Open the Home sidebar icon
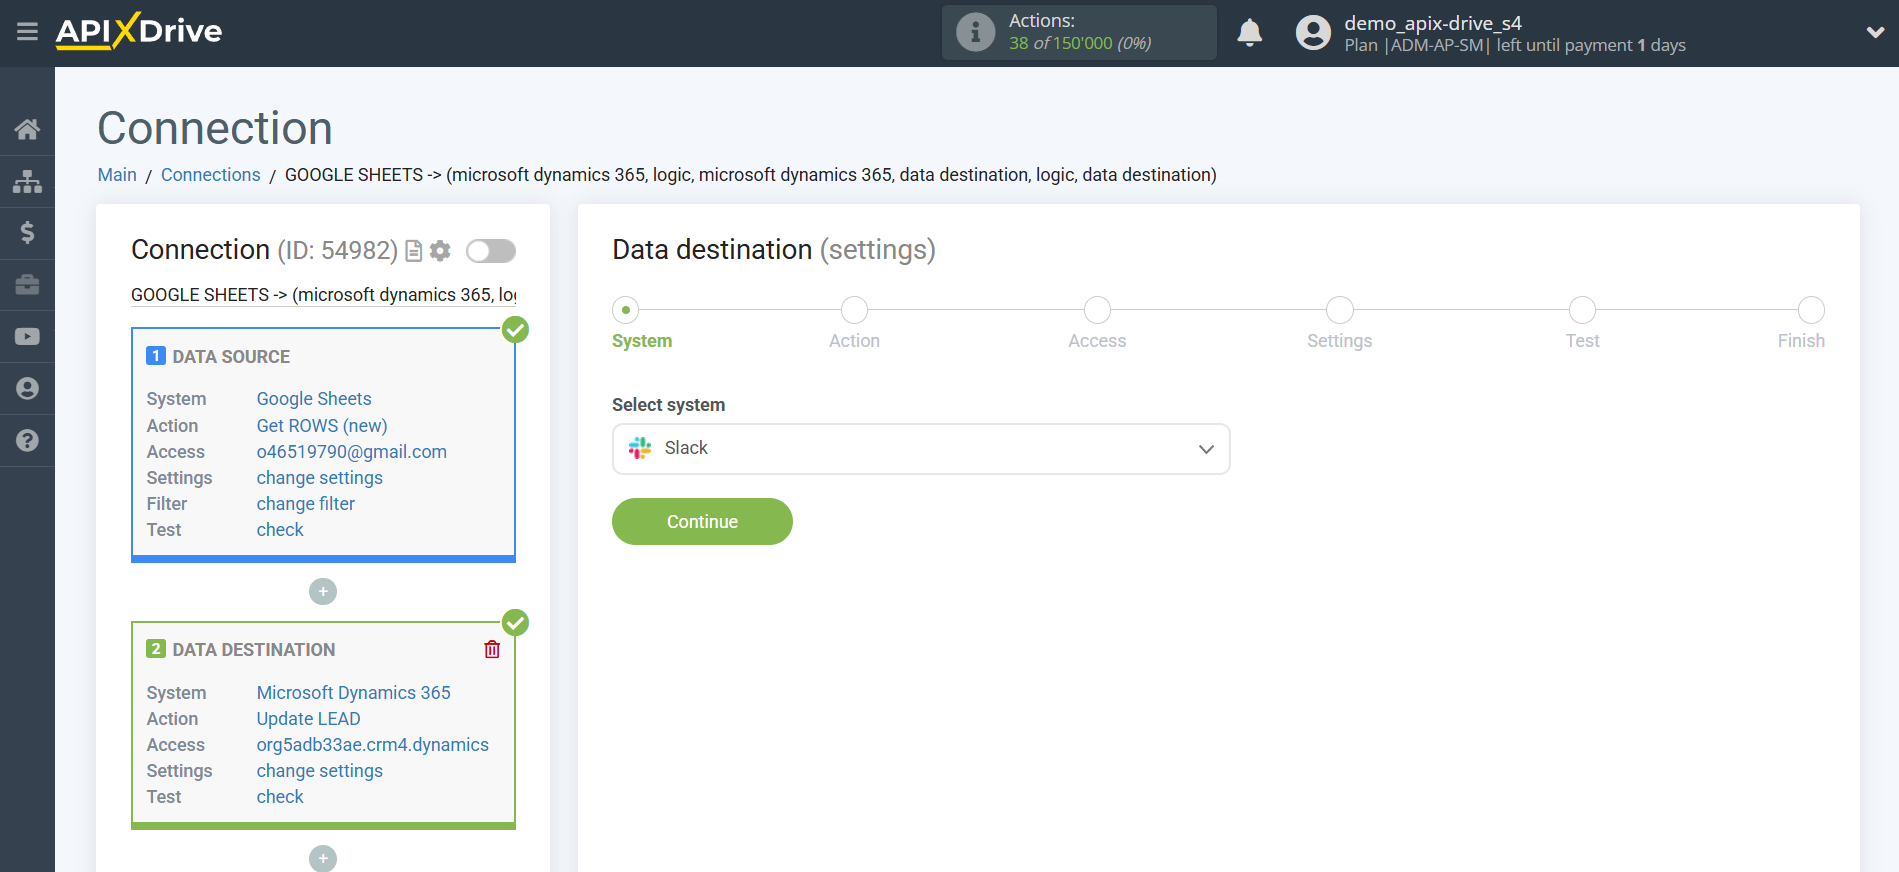 tap(27, 129)
